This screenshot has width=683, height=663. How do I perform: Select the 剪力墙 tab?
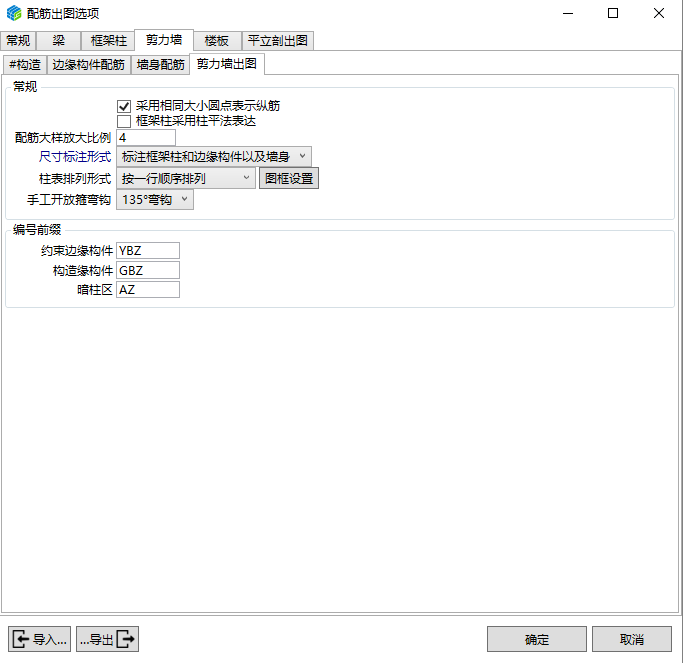(164, 40)
